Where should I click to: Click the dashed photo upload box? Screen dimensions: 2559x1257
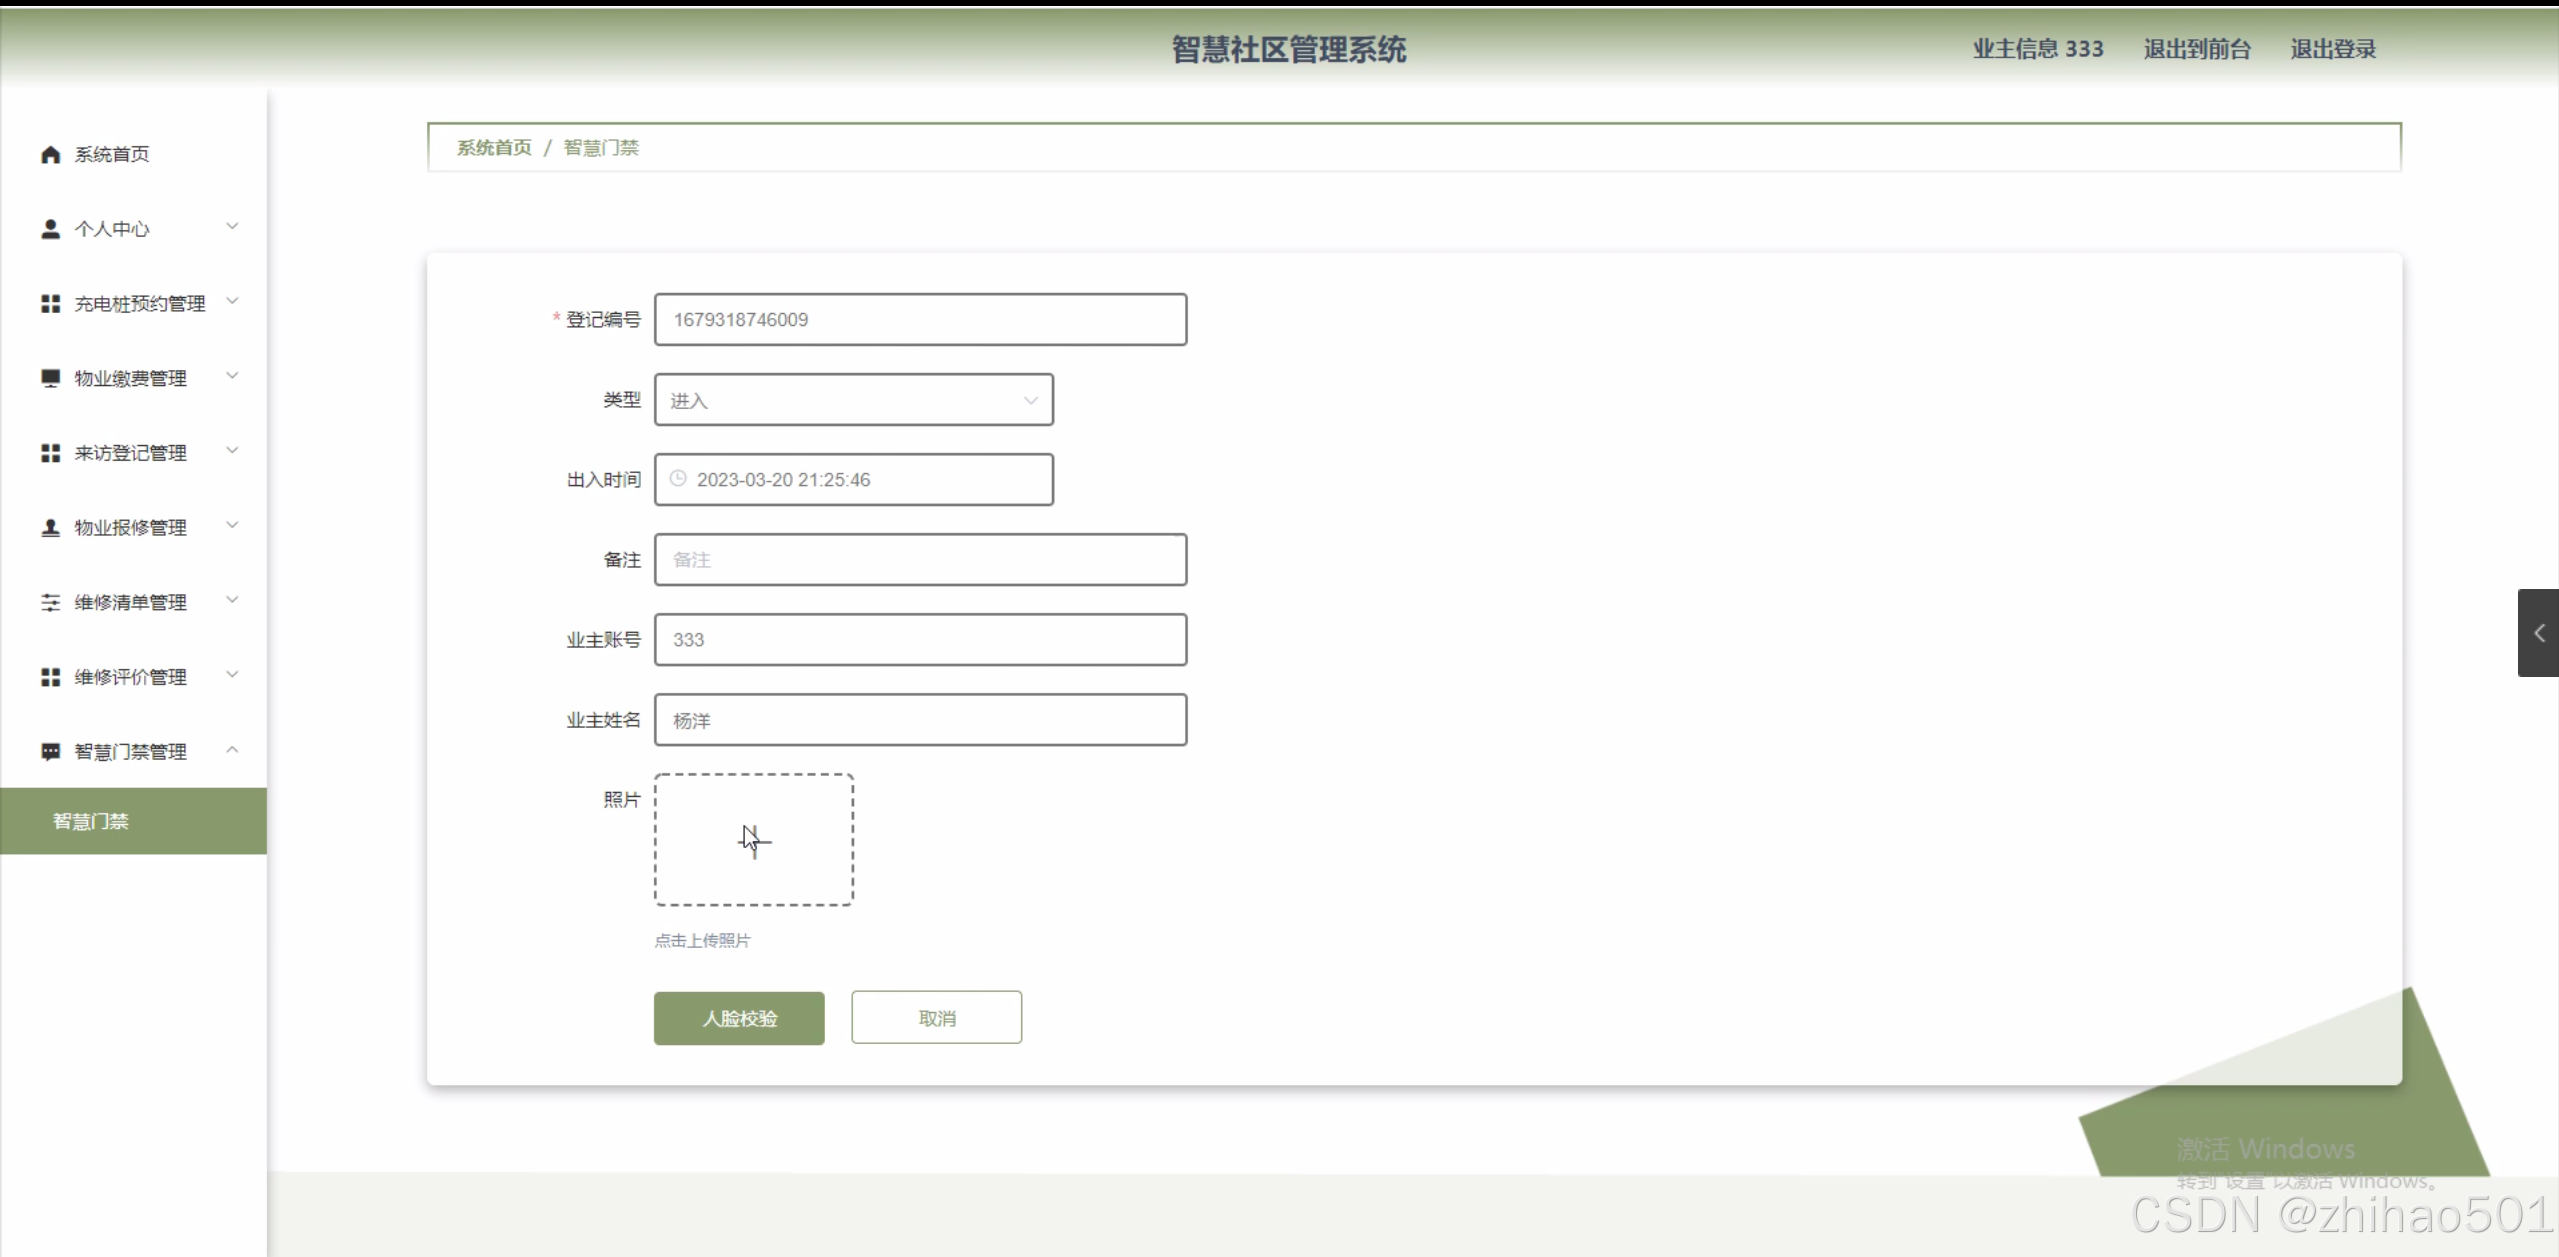click(x=754, y=840)
